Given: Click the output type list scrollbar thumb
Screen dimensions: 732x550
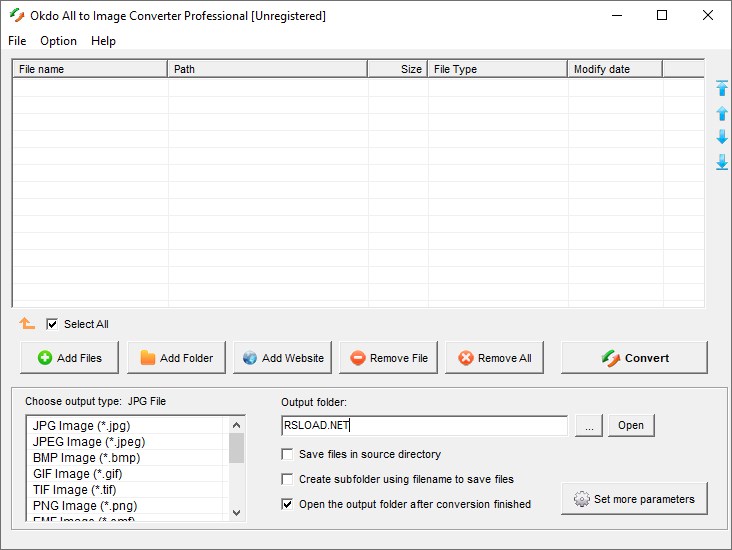Looking at the screenshot, I should coord(236,448).
